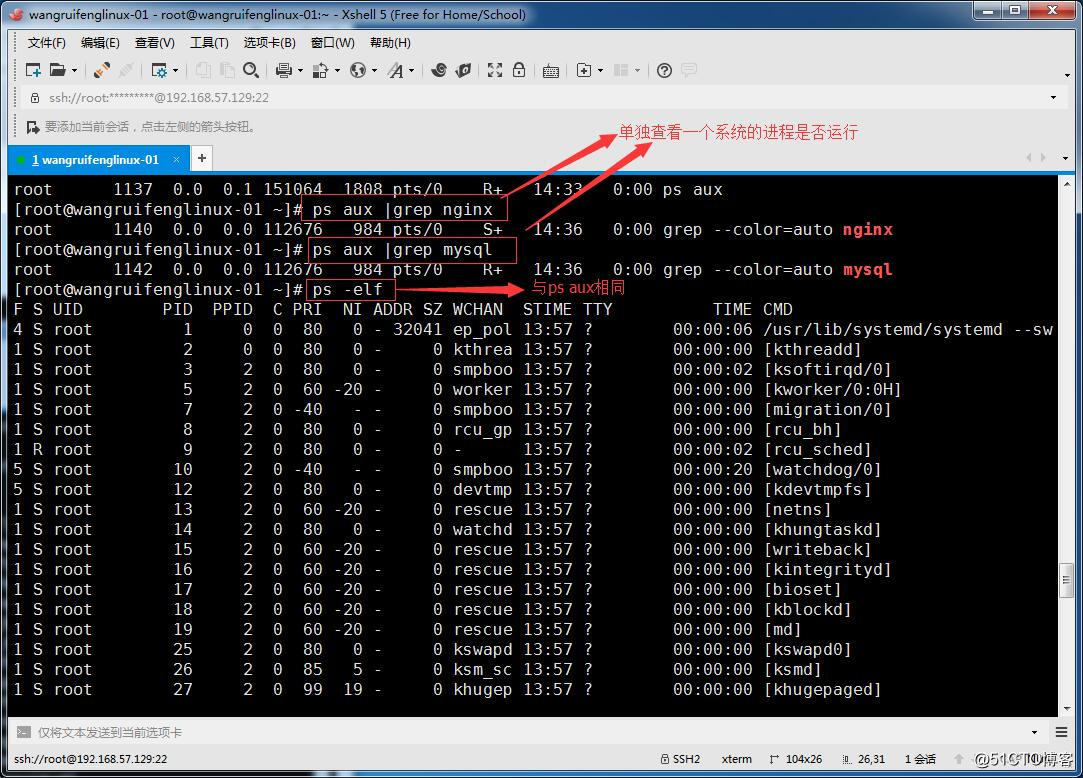Image resolution: width=1083 pixels, height=778 pixels.
Task: Open the tab list dropdown arrow
Action: [1065, 158]
